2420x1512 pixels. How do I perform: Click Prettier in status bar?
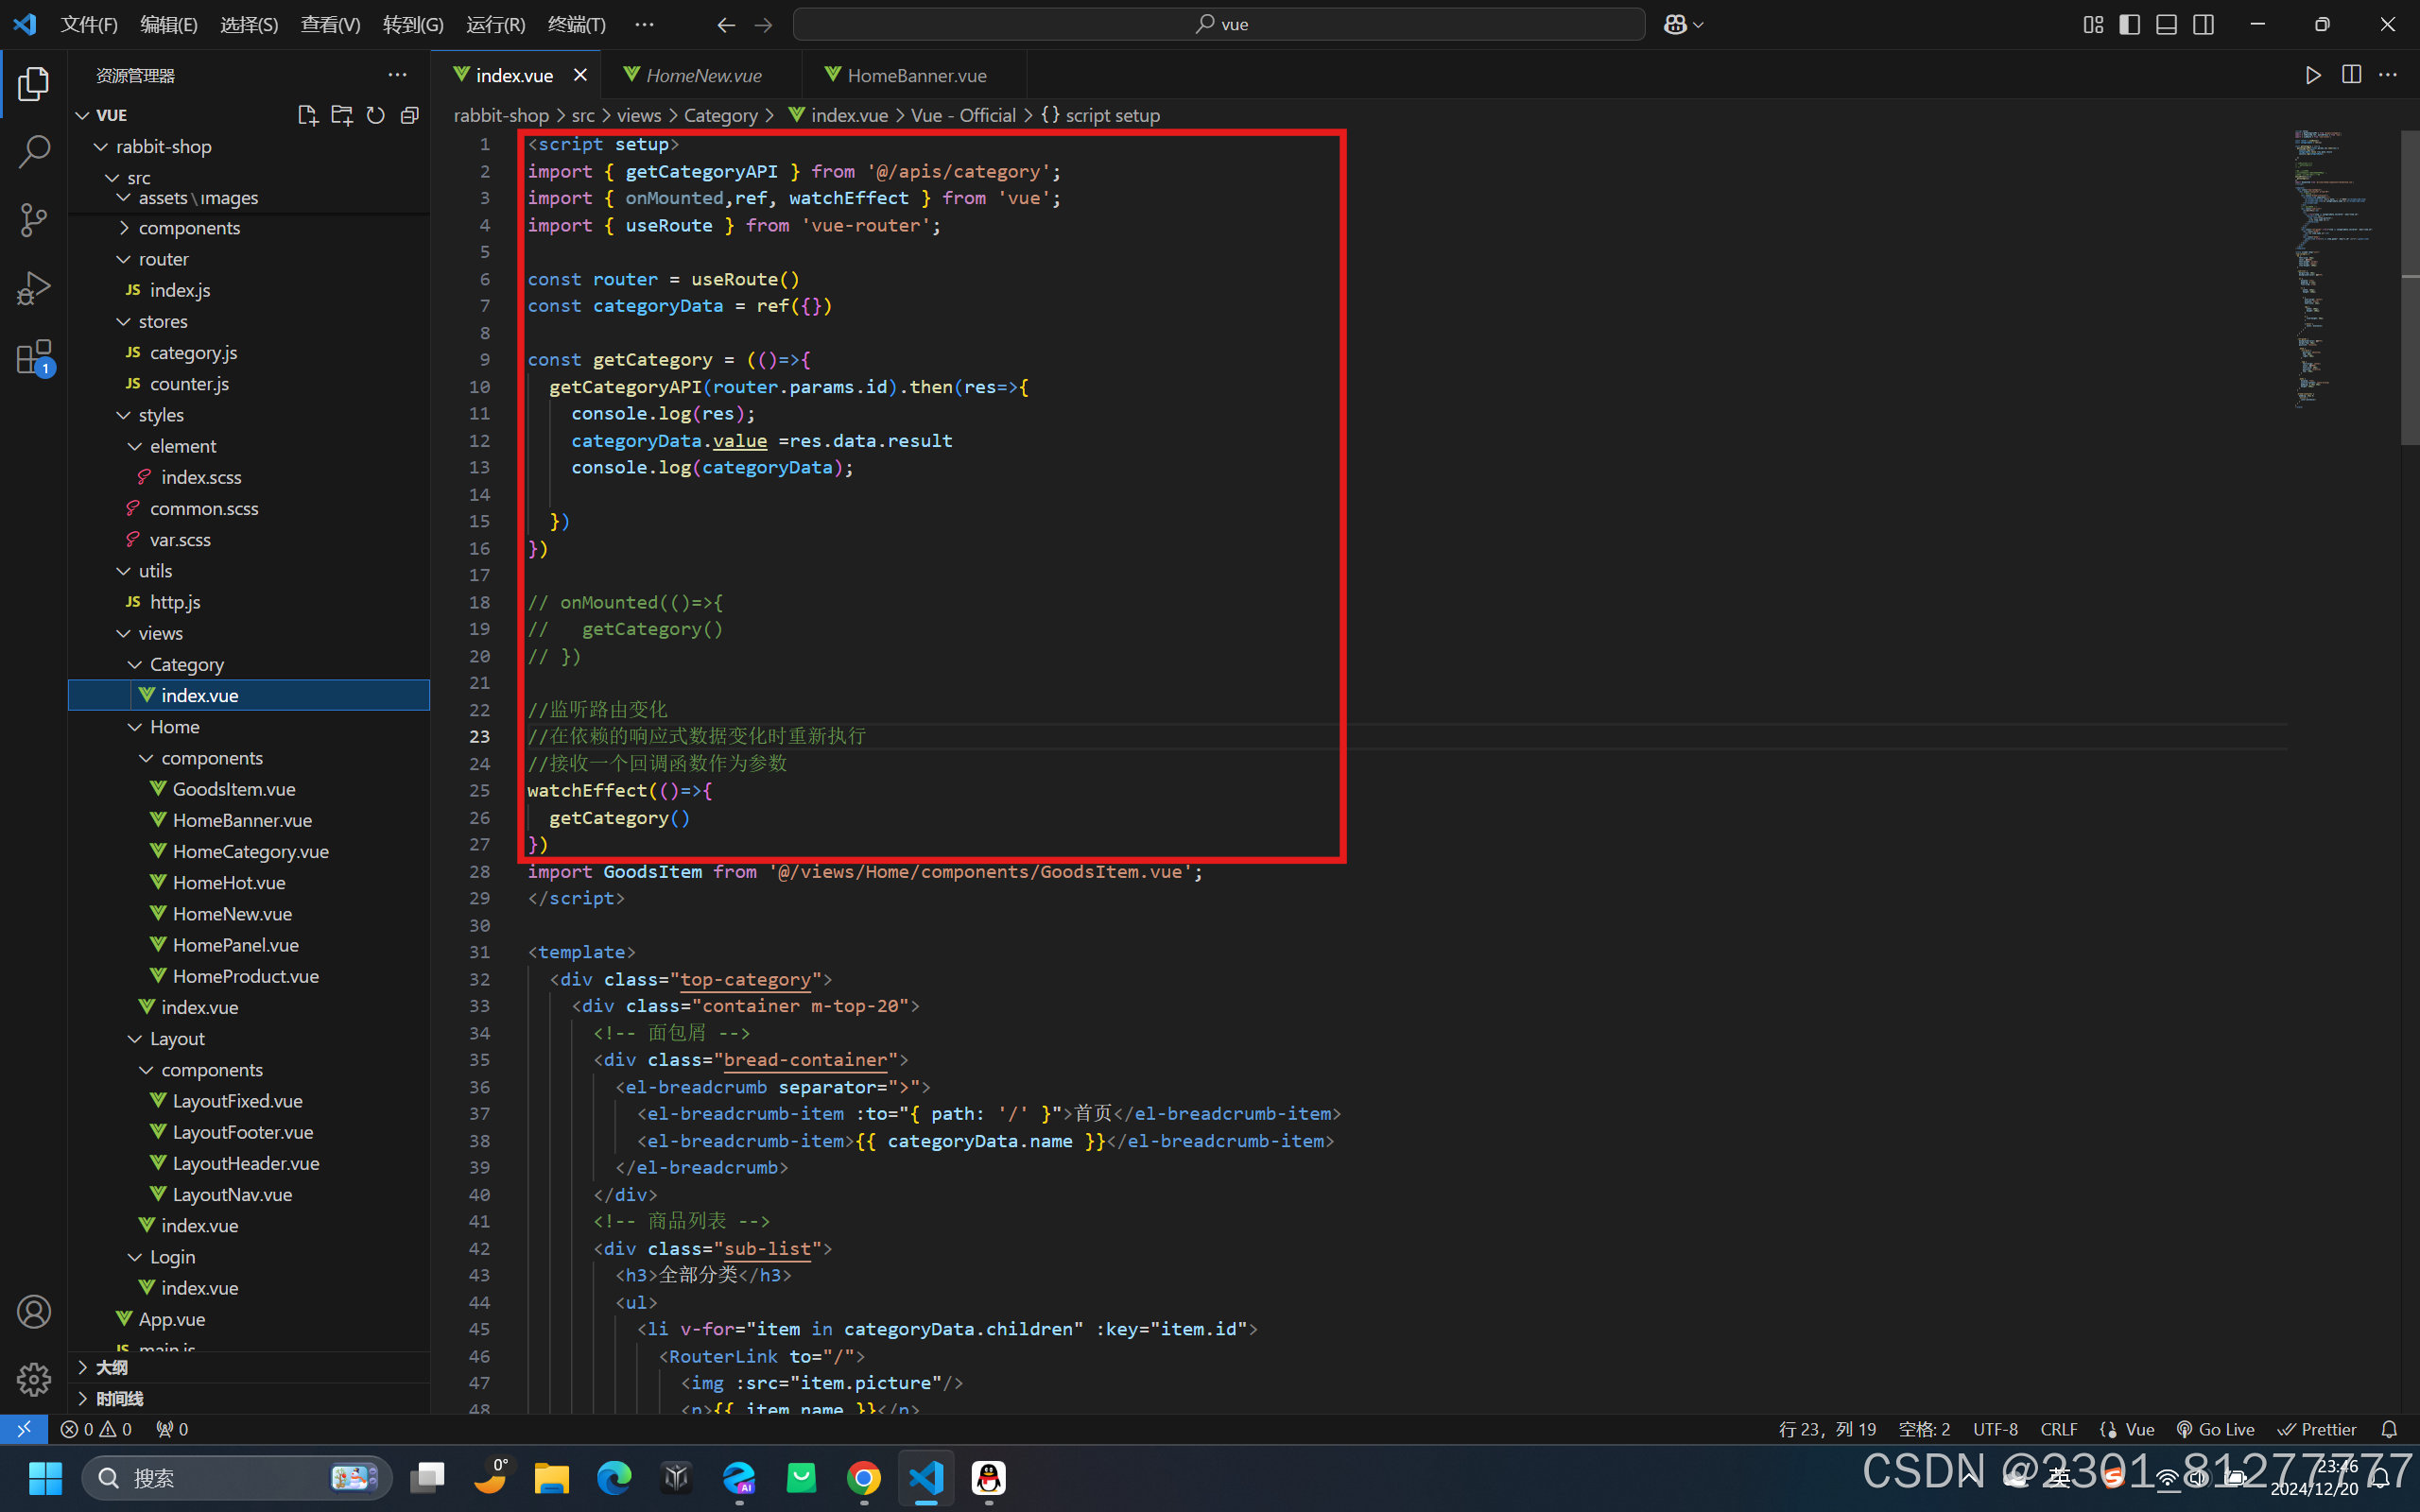(2317, 1429)
